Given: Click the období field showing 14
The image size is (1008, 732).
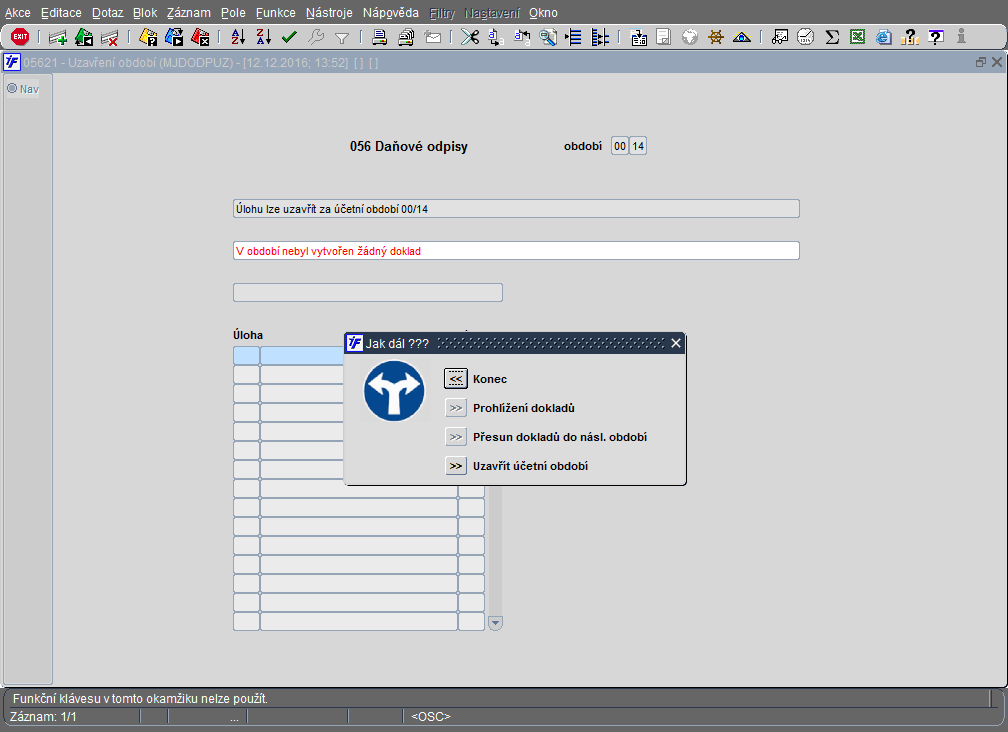Looking at the screenshot, I should pyautogui.click(x=638, y=146).
